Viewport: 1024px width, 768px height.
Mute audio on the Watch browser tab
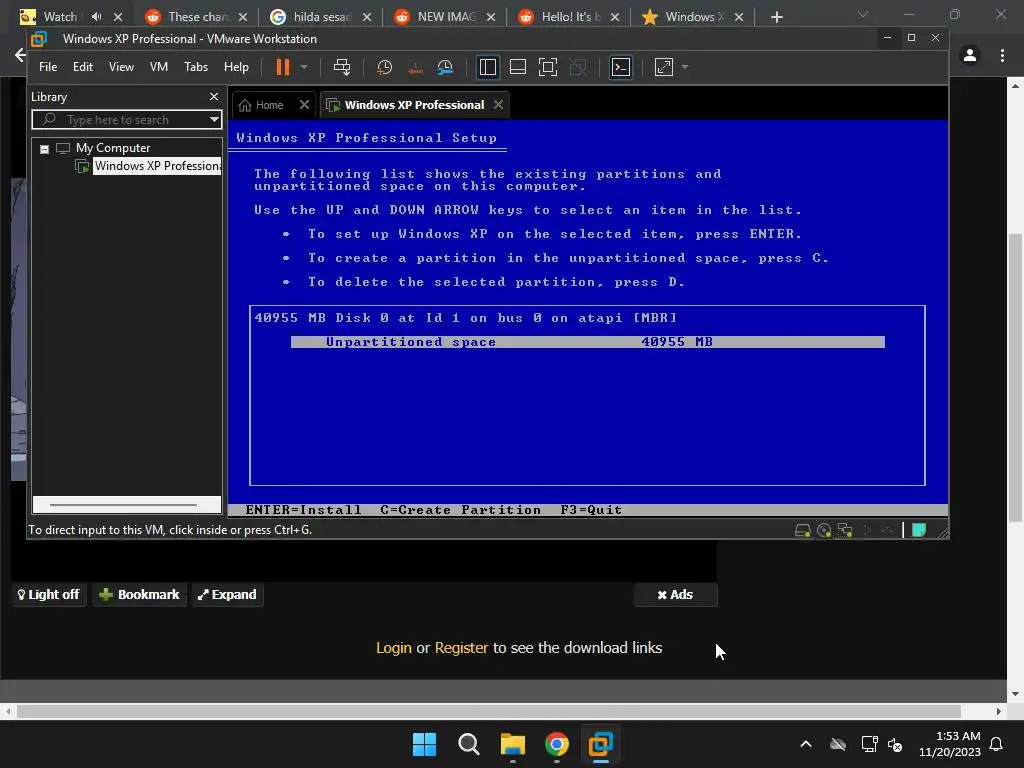tap(97, 16)
